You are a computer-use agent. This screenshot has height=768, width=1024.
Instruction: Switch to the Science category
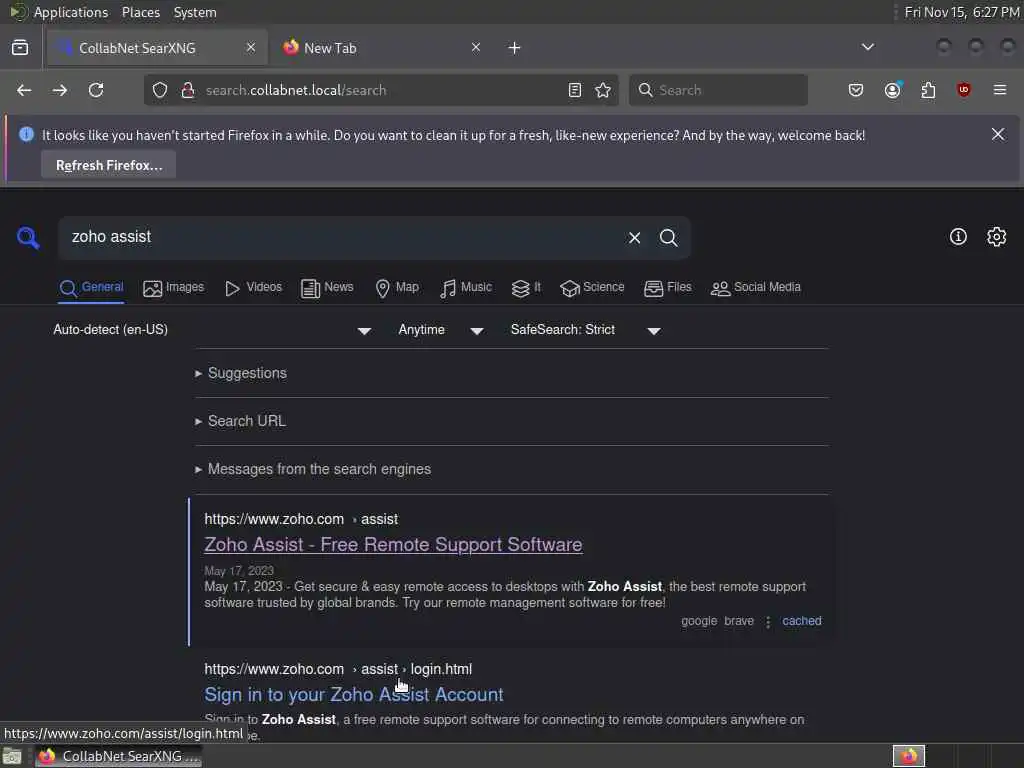pos(592,287)
